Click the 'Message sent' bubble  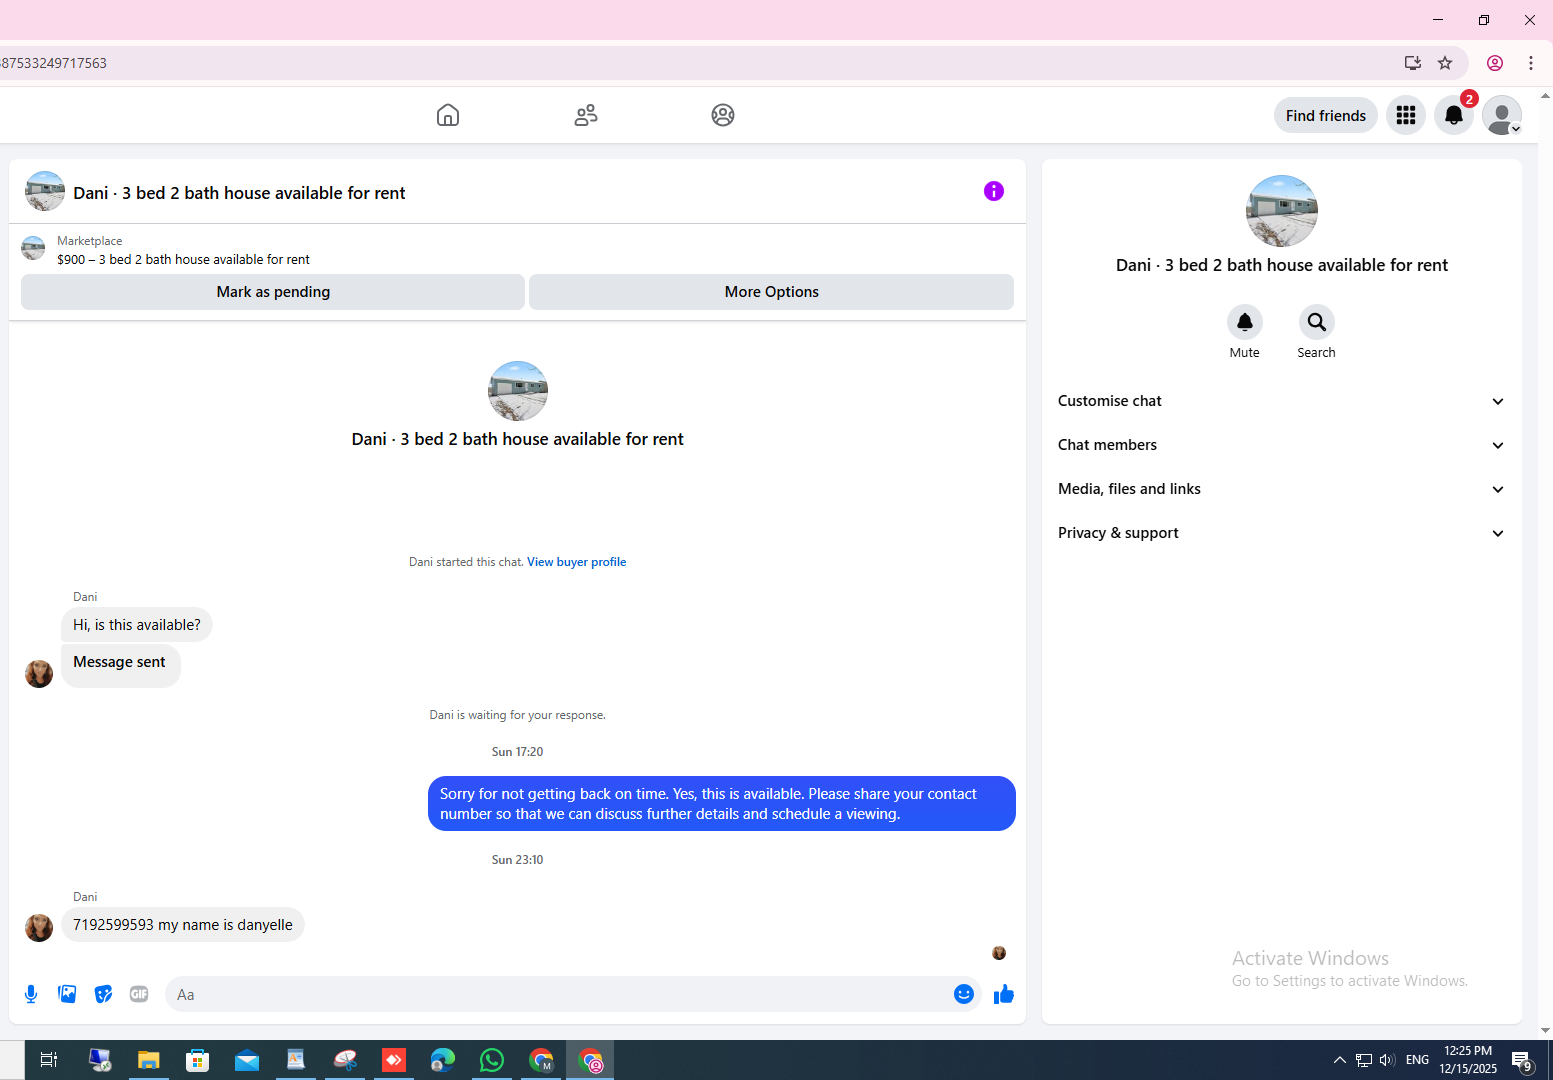coord(121,665)
